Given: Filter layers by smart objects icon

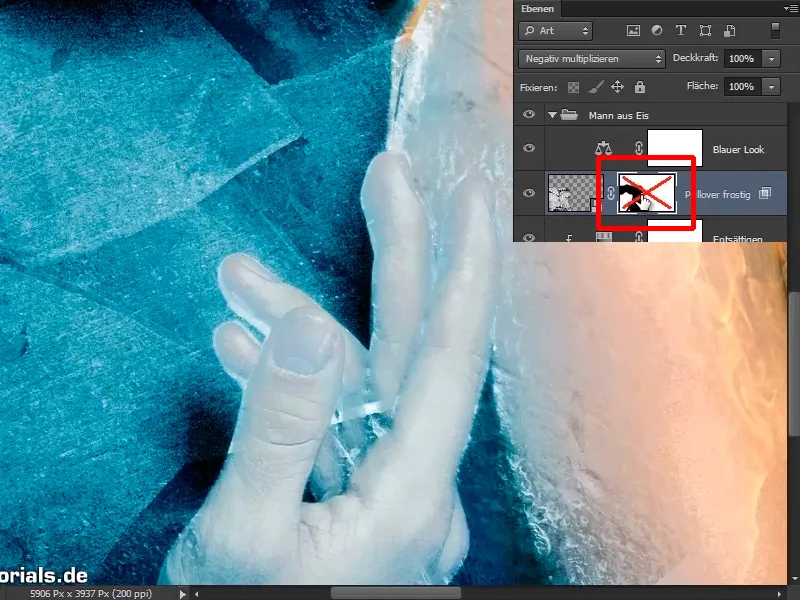Looking at the screenshot, I should pos(730,31).
